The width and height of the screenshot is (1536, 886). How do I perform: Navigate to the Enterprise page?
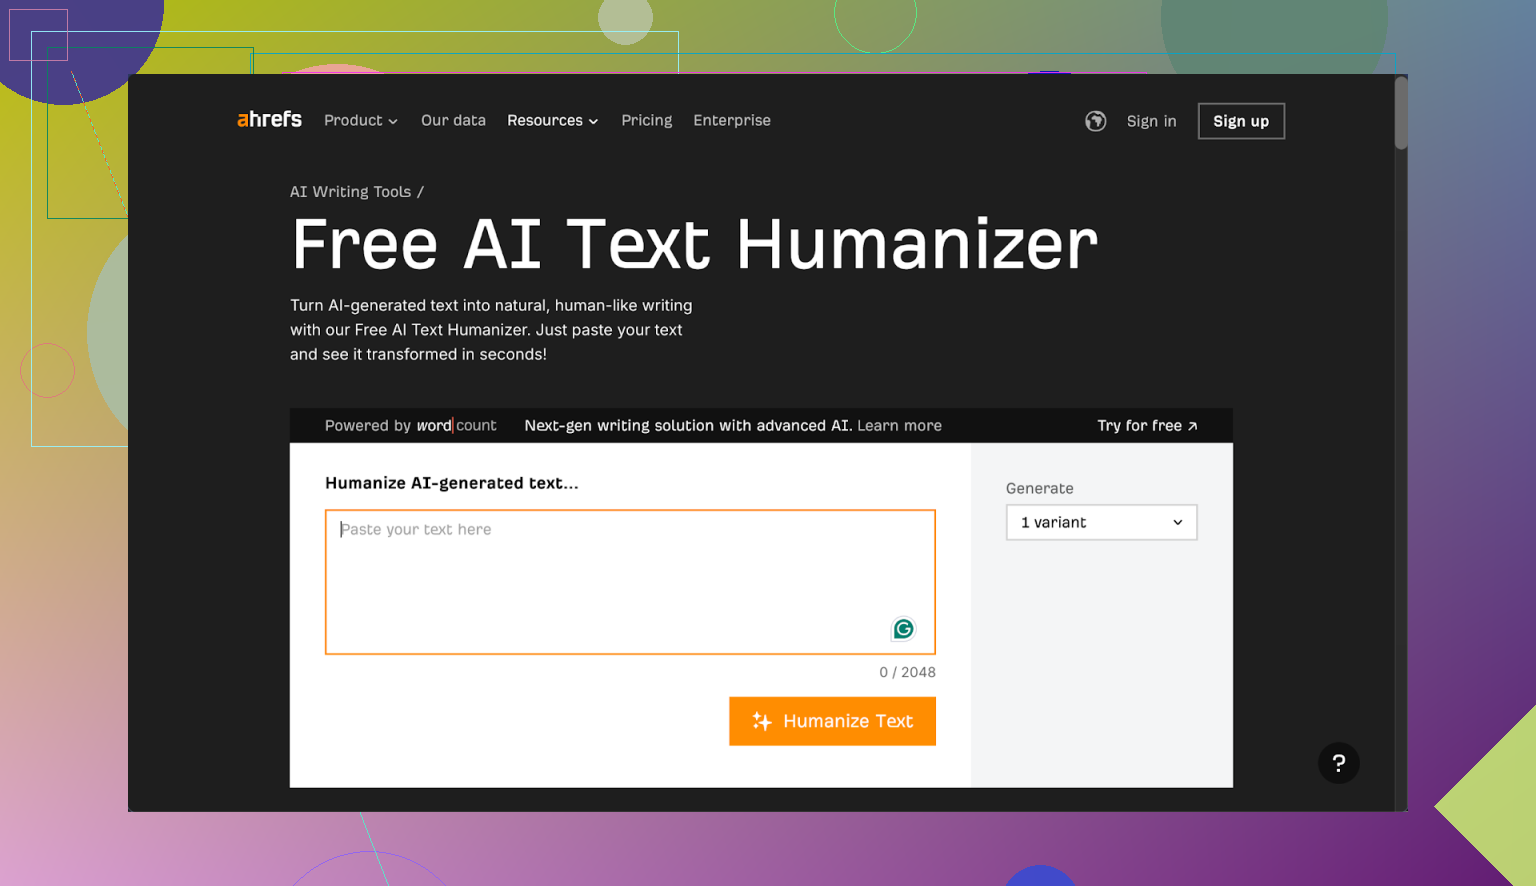(x=732, y=121)
